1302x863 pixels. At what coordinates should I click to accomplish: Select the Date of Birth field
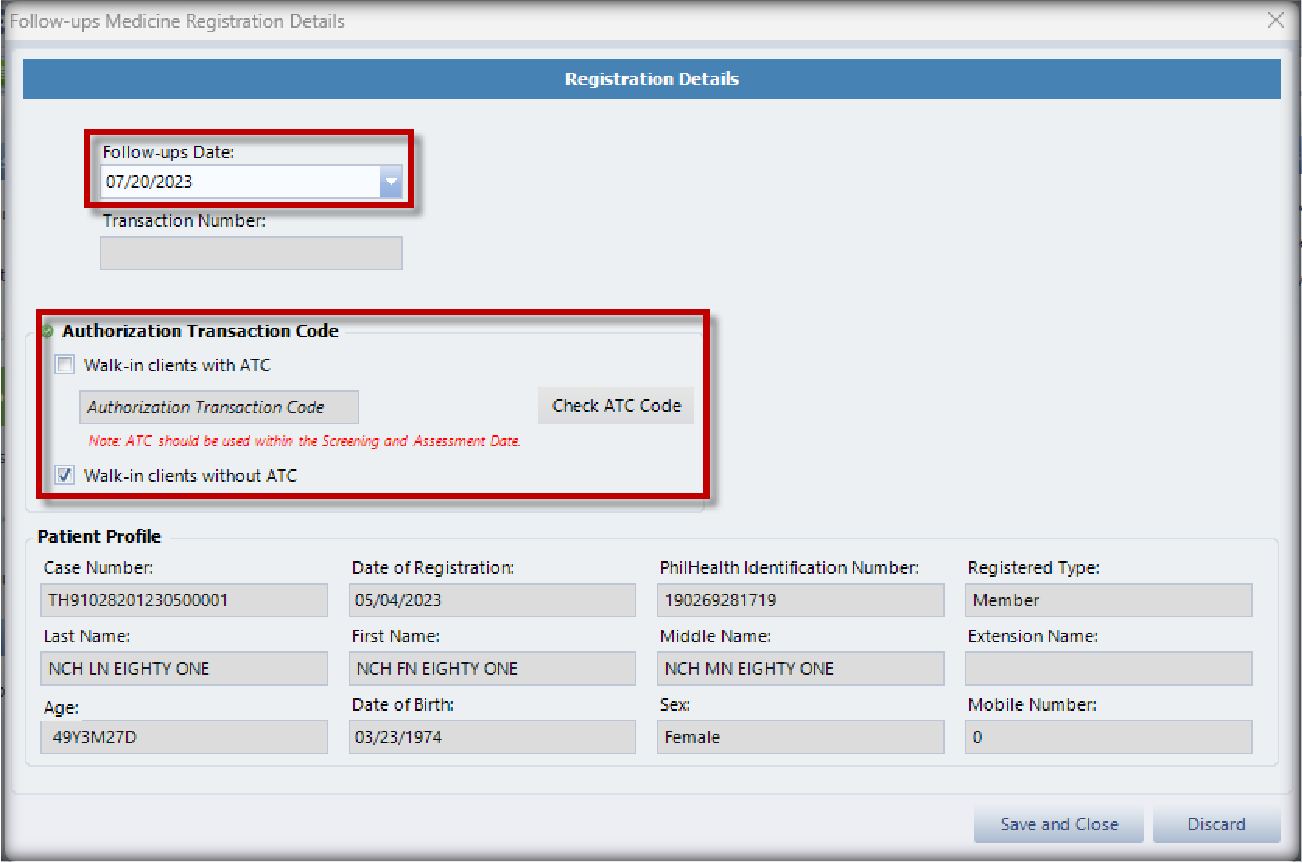point(492,737)
